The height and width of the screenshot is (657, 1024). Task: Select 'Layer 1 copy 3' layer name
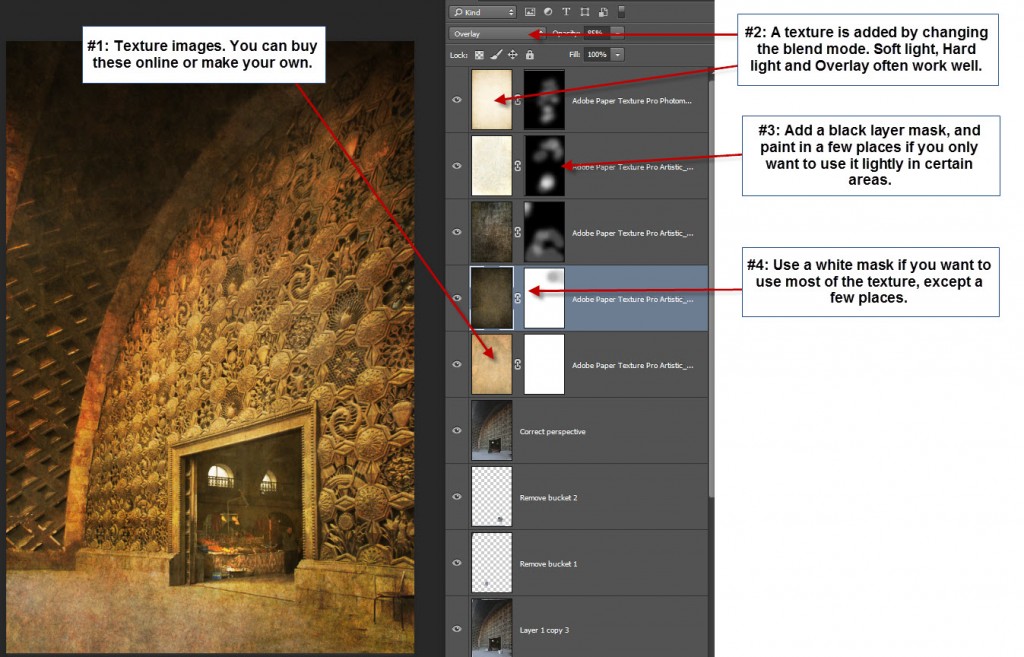click(x=544, y=630)
